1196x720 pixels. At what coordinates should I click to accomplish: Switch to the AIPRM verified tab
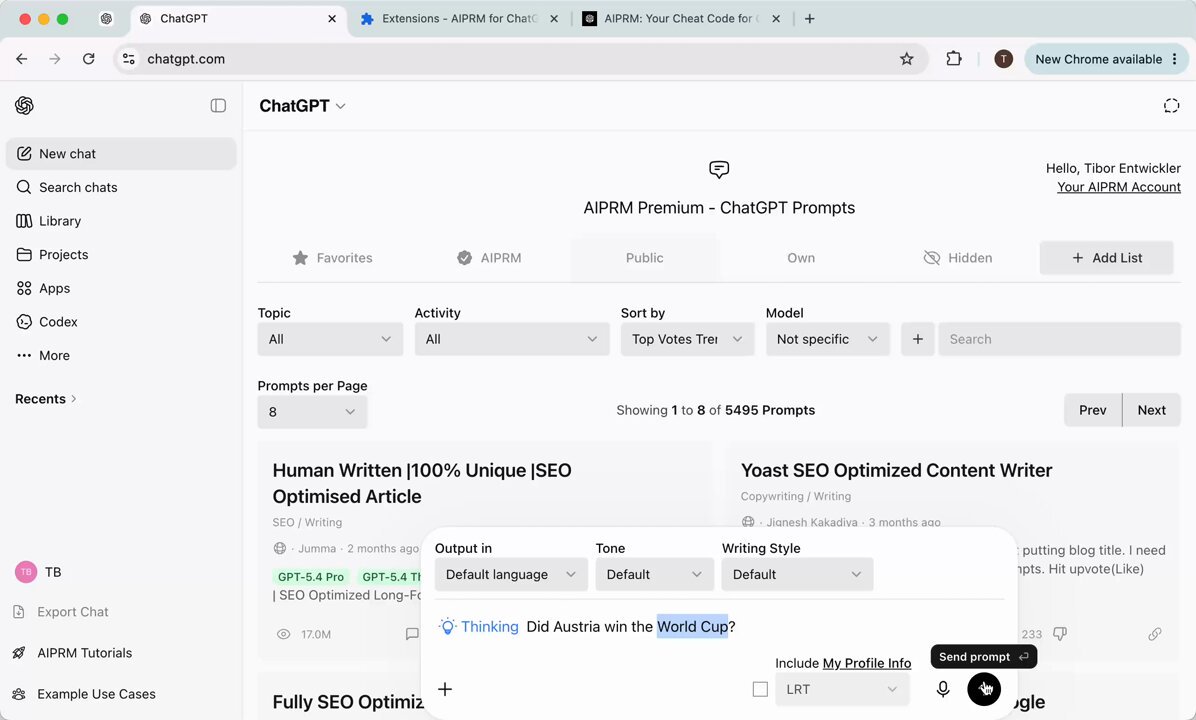point(489,258)
